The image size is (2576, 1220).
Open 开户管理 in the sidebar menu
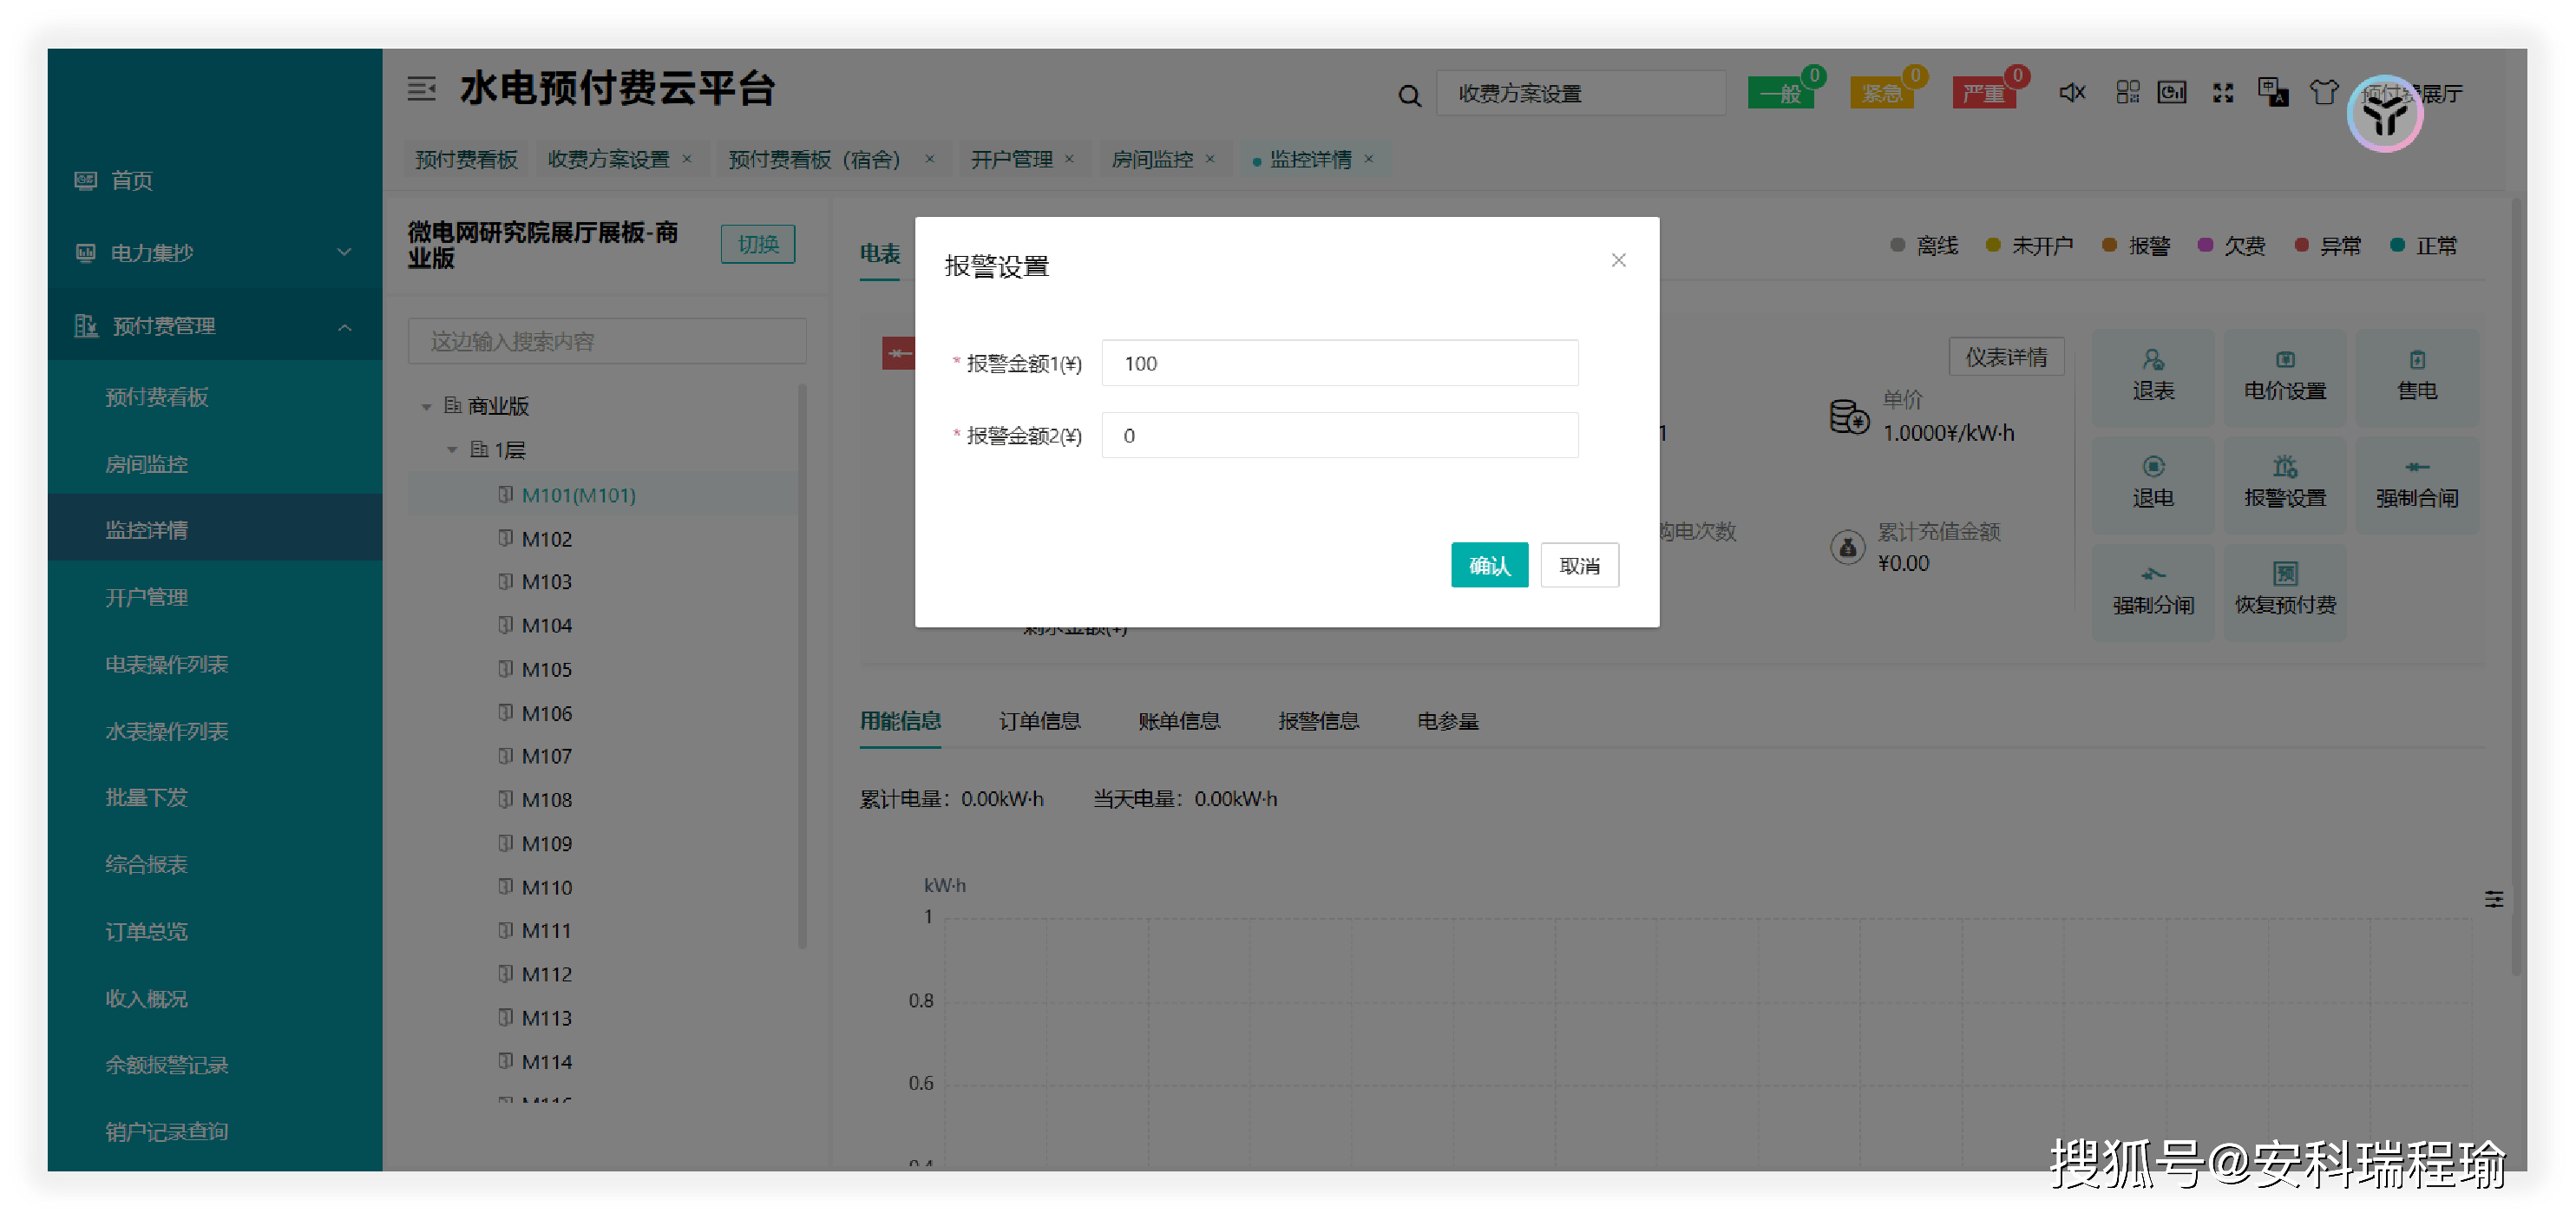pos(147,597)
